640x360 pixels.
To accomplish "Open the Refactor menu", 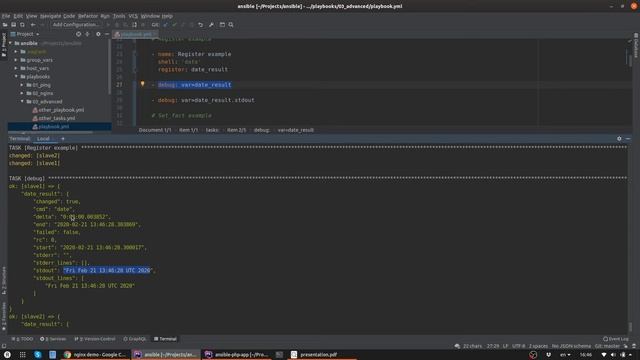I will pyautogui.click(x=88, y=16).
